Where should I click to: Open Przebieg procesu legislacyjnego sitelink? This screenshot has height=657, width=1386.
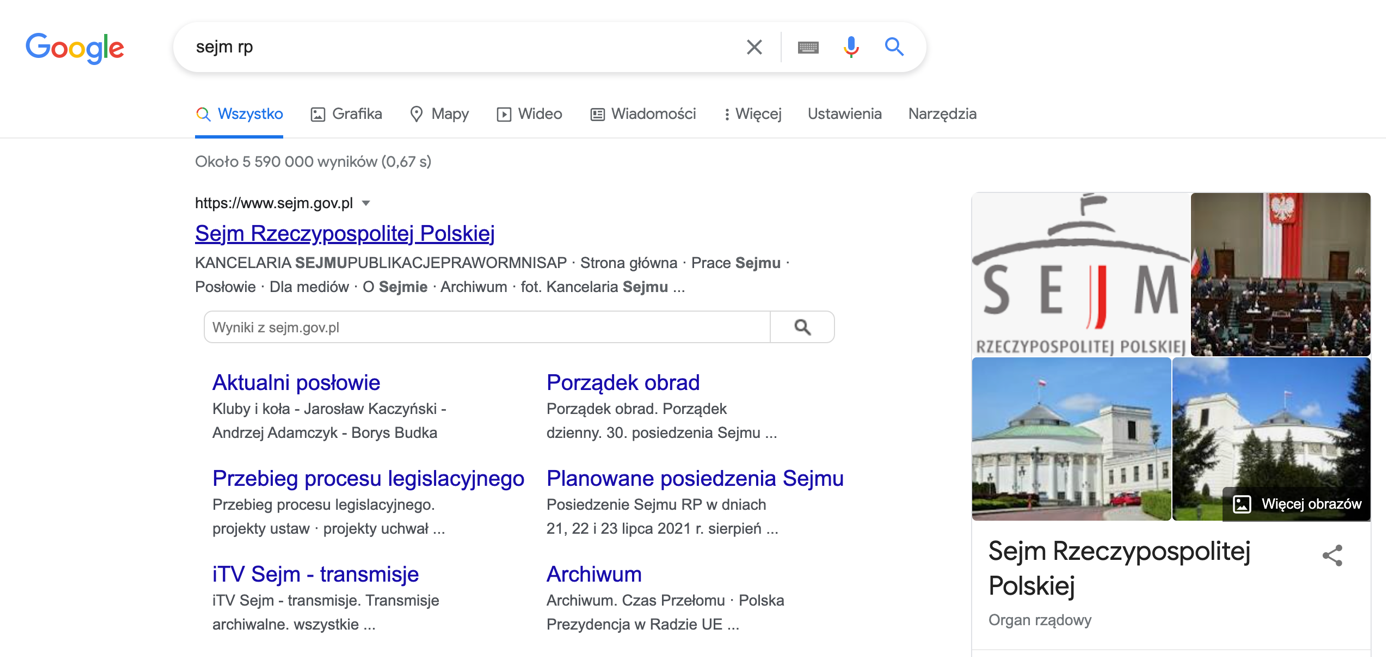tap(368, 478)
